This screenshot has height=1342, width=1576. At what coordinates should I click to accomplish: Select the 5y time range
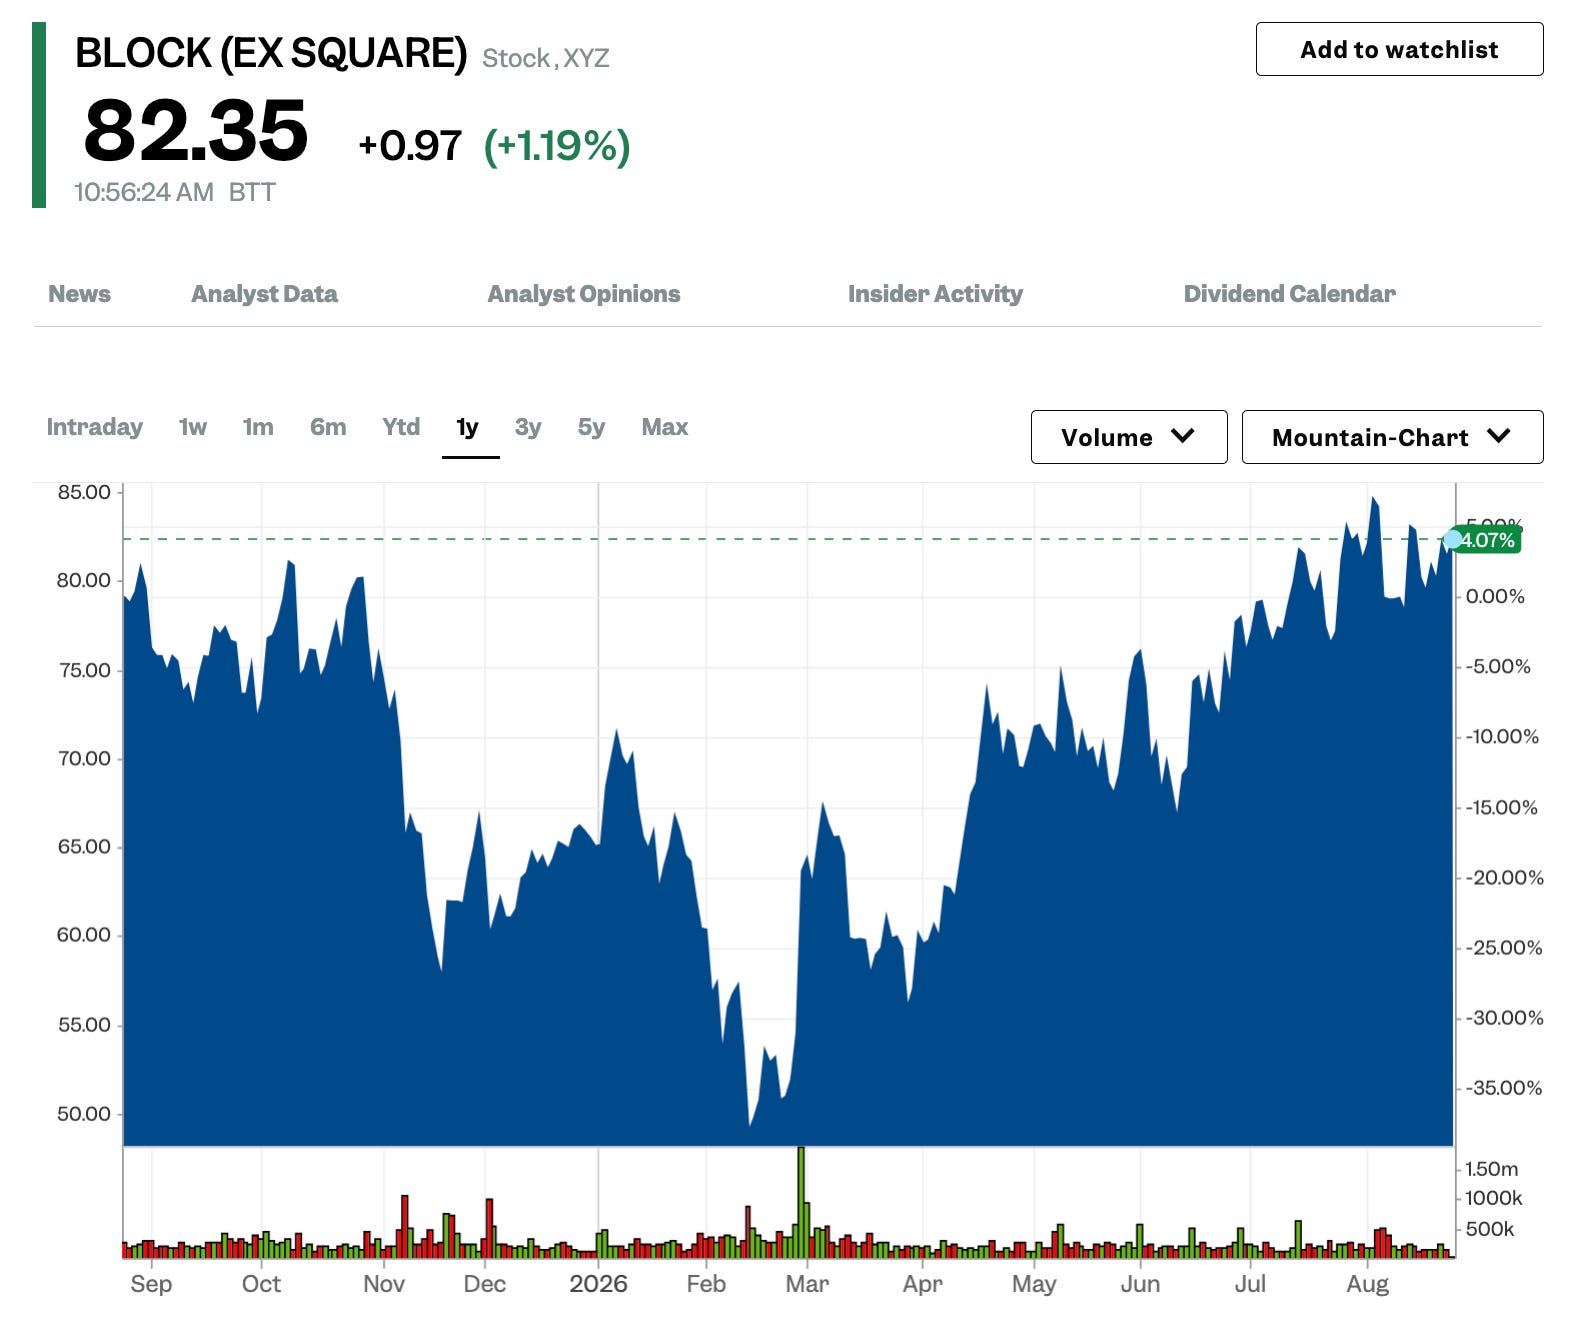coord(591,427)
